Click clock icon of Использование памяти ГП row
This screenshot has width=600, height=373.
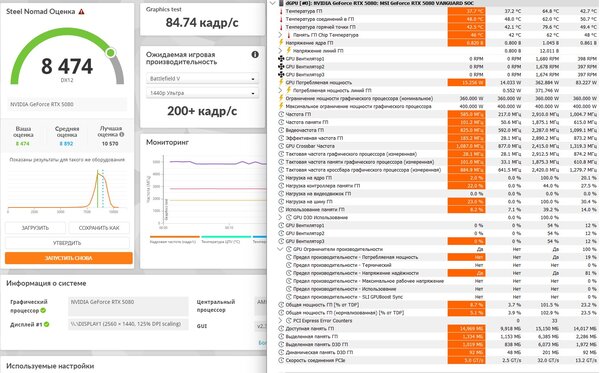tap(281, 209)
